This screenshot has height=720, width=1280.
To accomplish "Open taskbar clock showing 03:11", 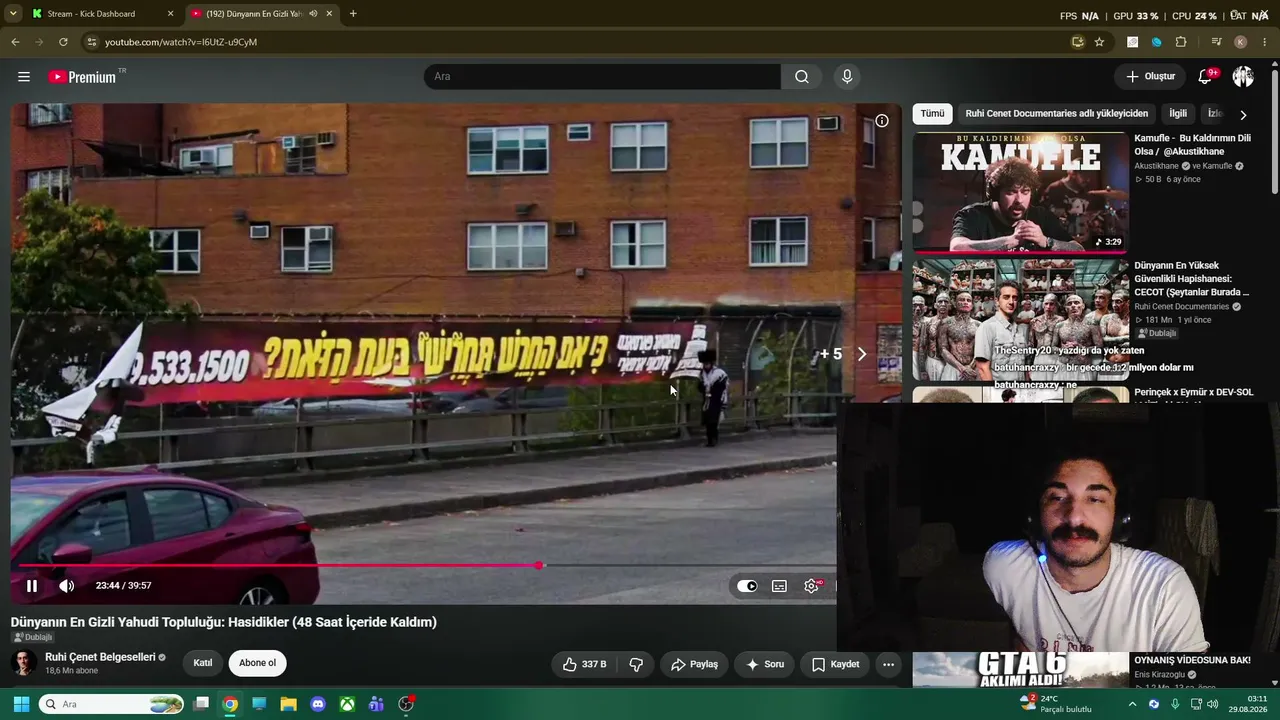I will [x=1249, y=704].
